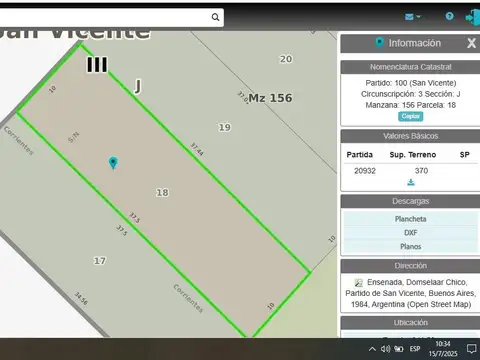Open the help question mark icon
Viewport: 480px width, 360px height.
pyautogui.click(x=449, y=16)
